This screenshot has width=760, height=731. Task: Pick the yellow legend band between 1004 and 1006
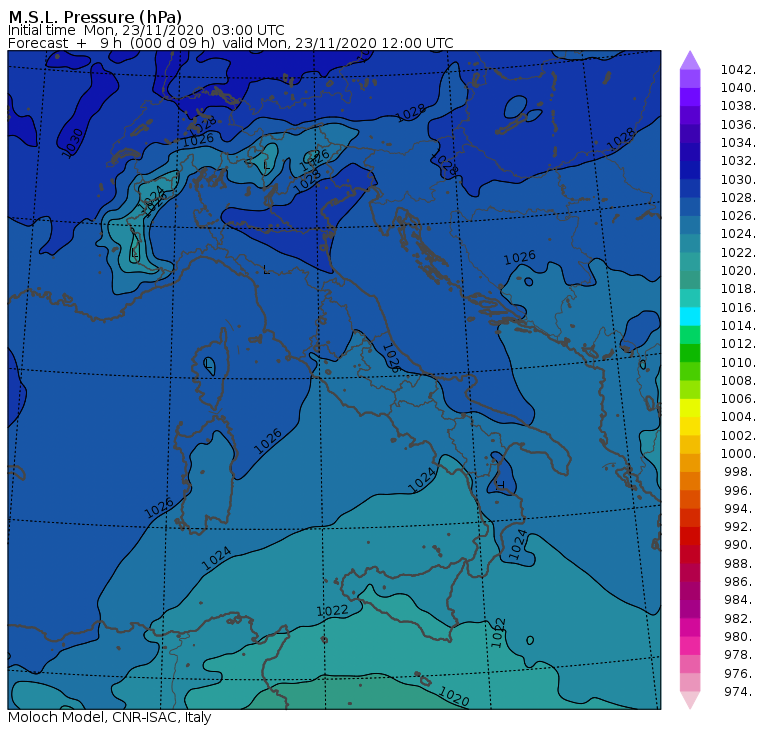(690, 408)
